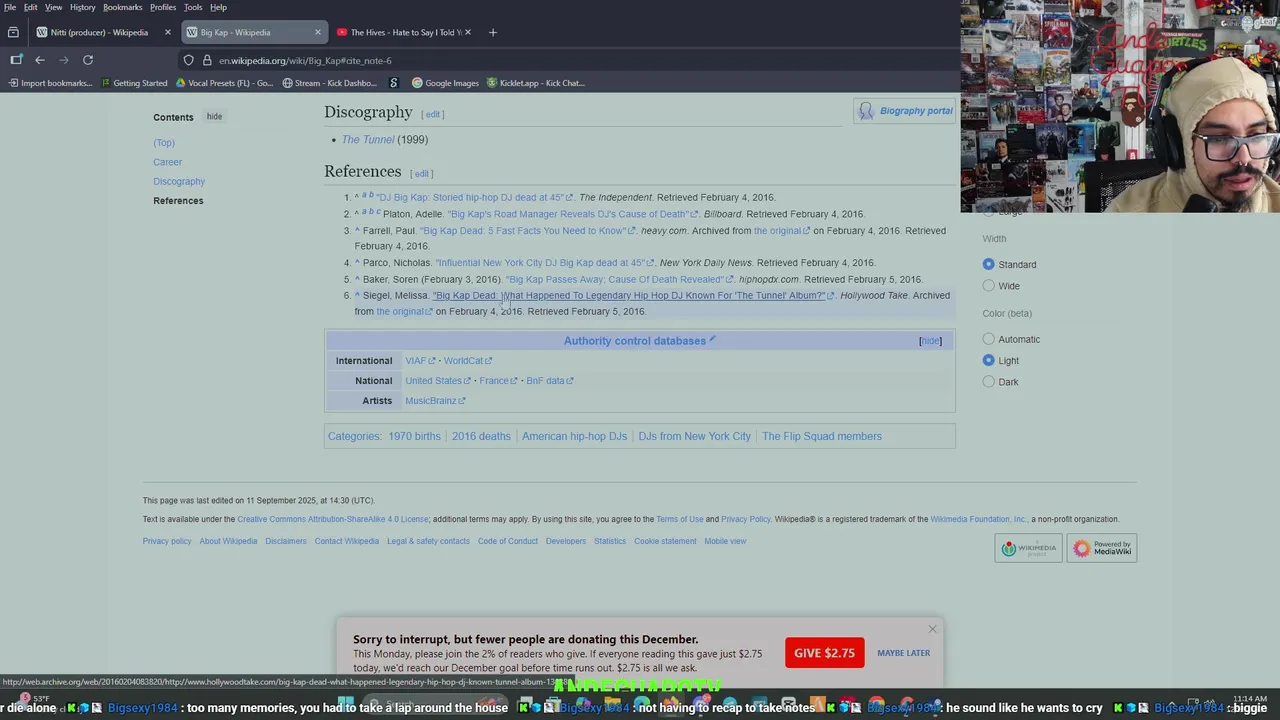Viewport: 1280px width, 720px height.
Task: Dismiss donation banner with X
Action: click(x=932, y=629)
